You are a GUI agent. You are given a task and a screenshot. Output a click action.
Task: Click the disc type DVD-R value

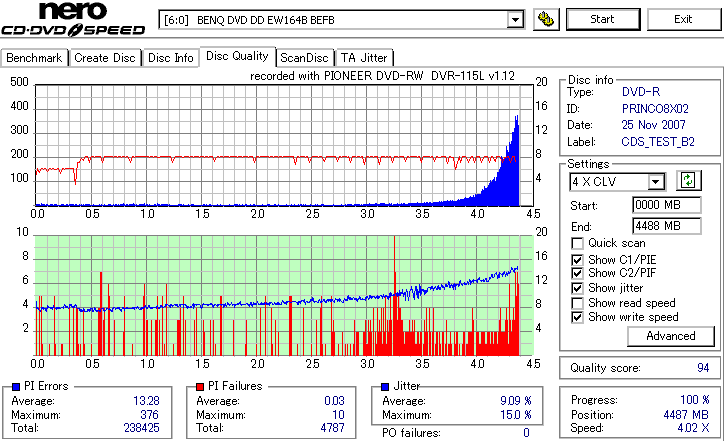pos(641,92)
